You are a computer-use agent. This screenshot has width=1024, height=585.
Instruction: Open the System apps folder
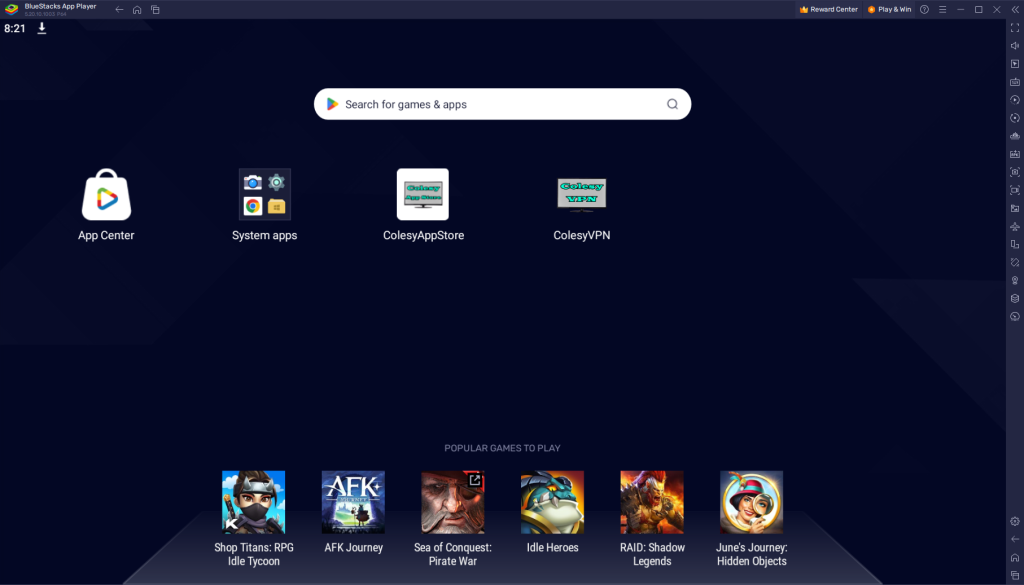[264, 195]
